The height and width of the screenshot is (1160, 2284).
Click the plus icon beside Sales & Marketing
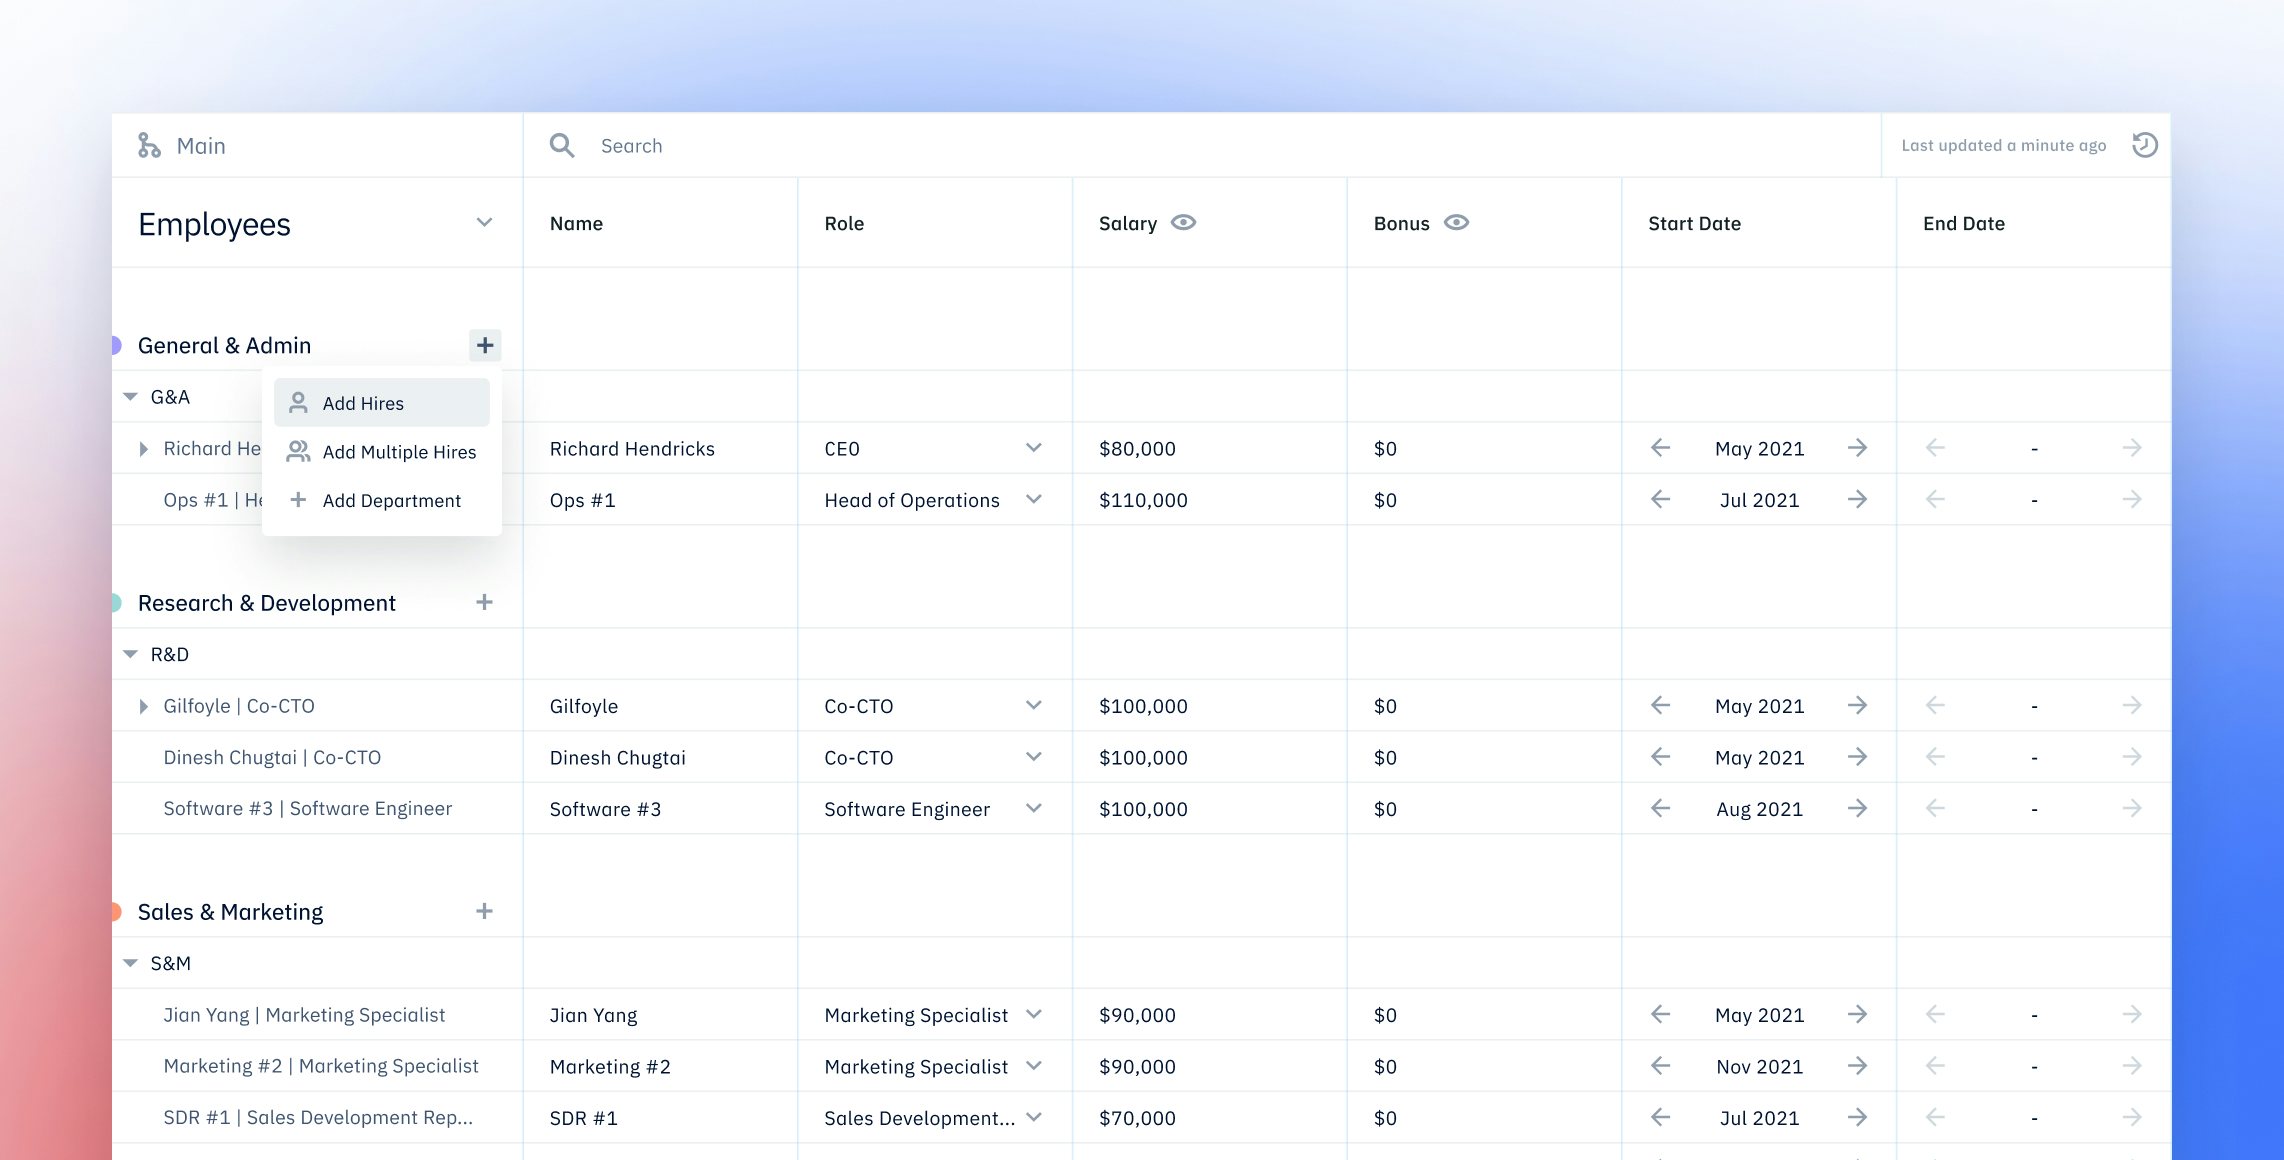click(x=484, y=911)
